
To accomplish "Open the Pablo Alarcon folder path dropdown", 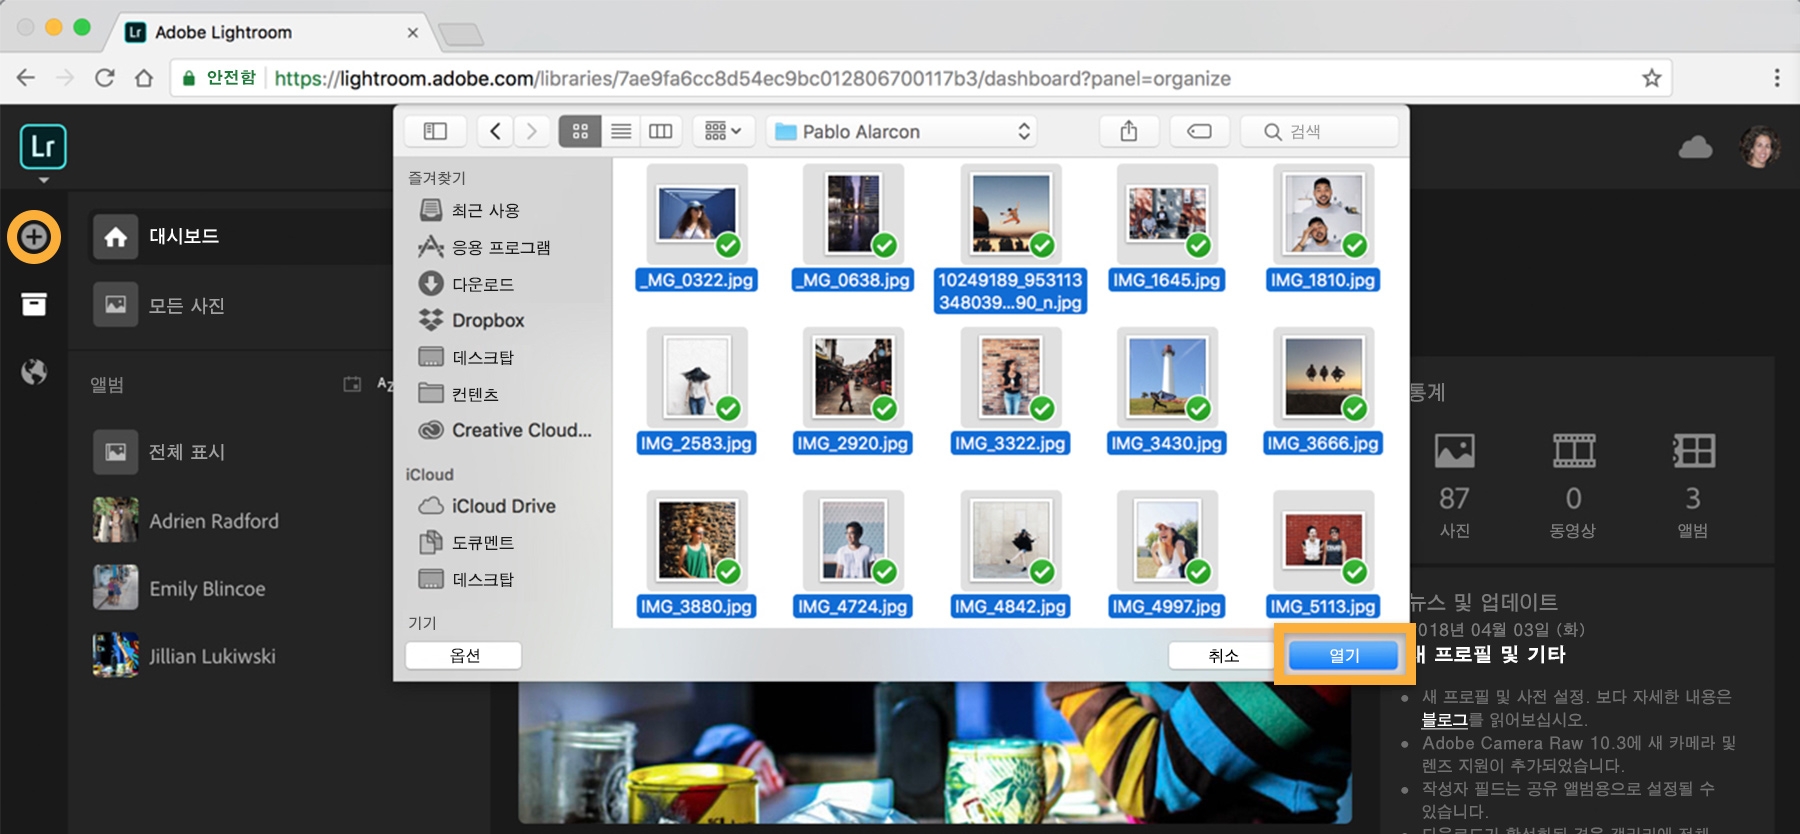I will point(902,131).
